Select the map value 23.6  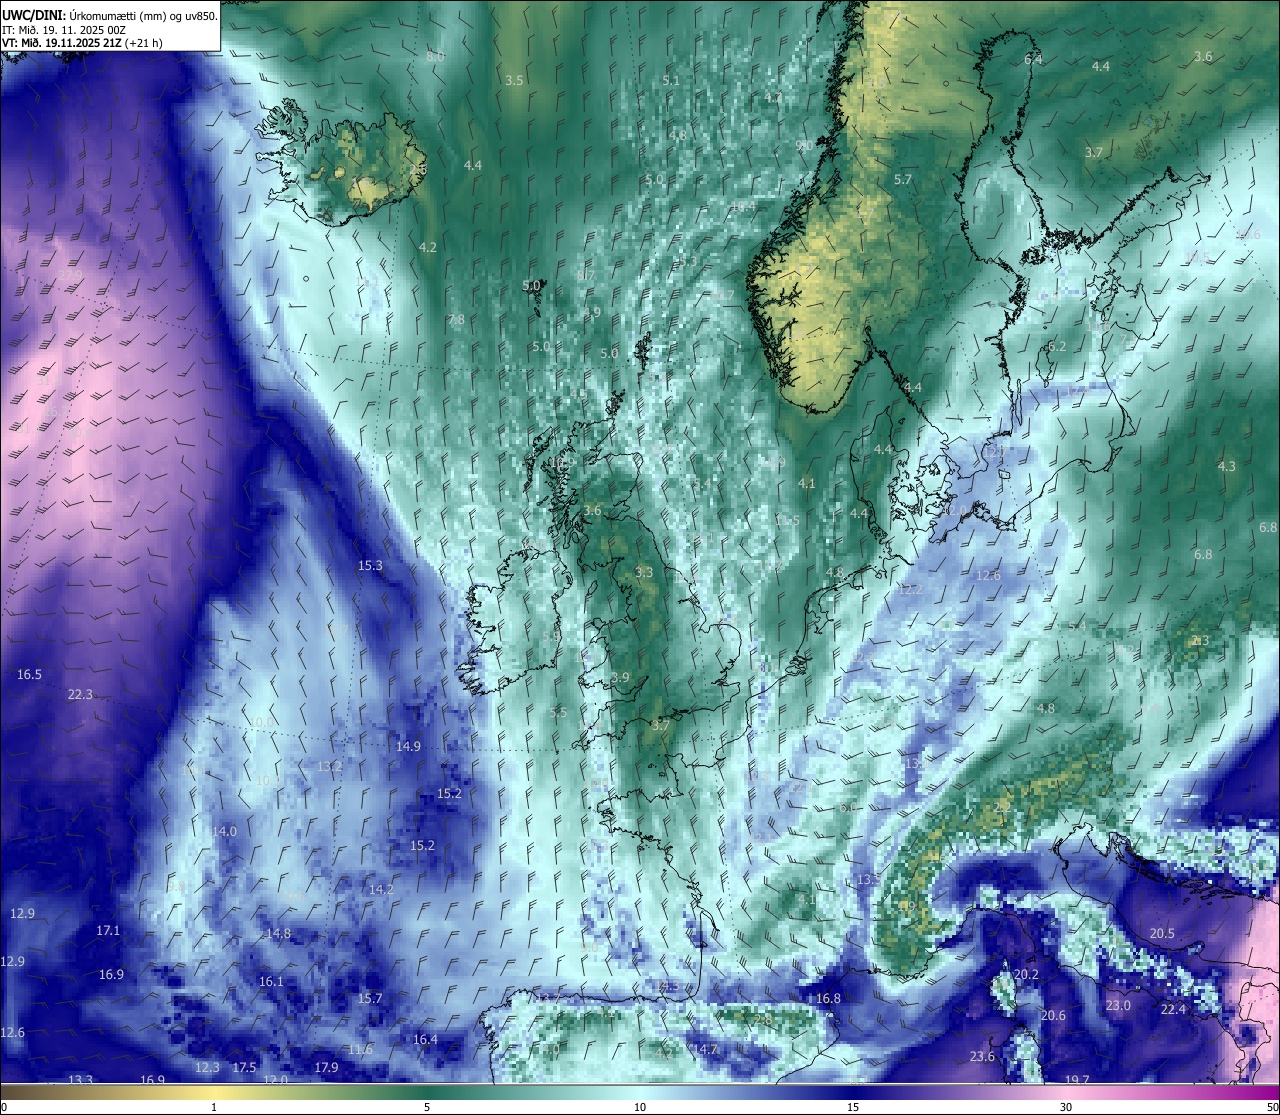[x=982, y=1057]
